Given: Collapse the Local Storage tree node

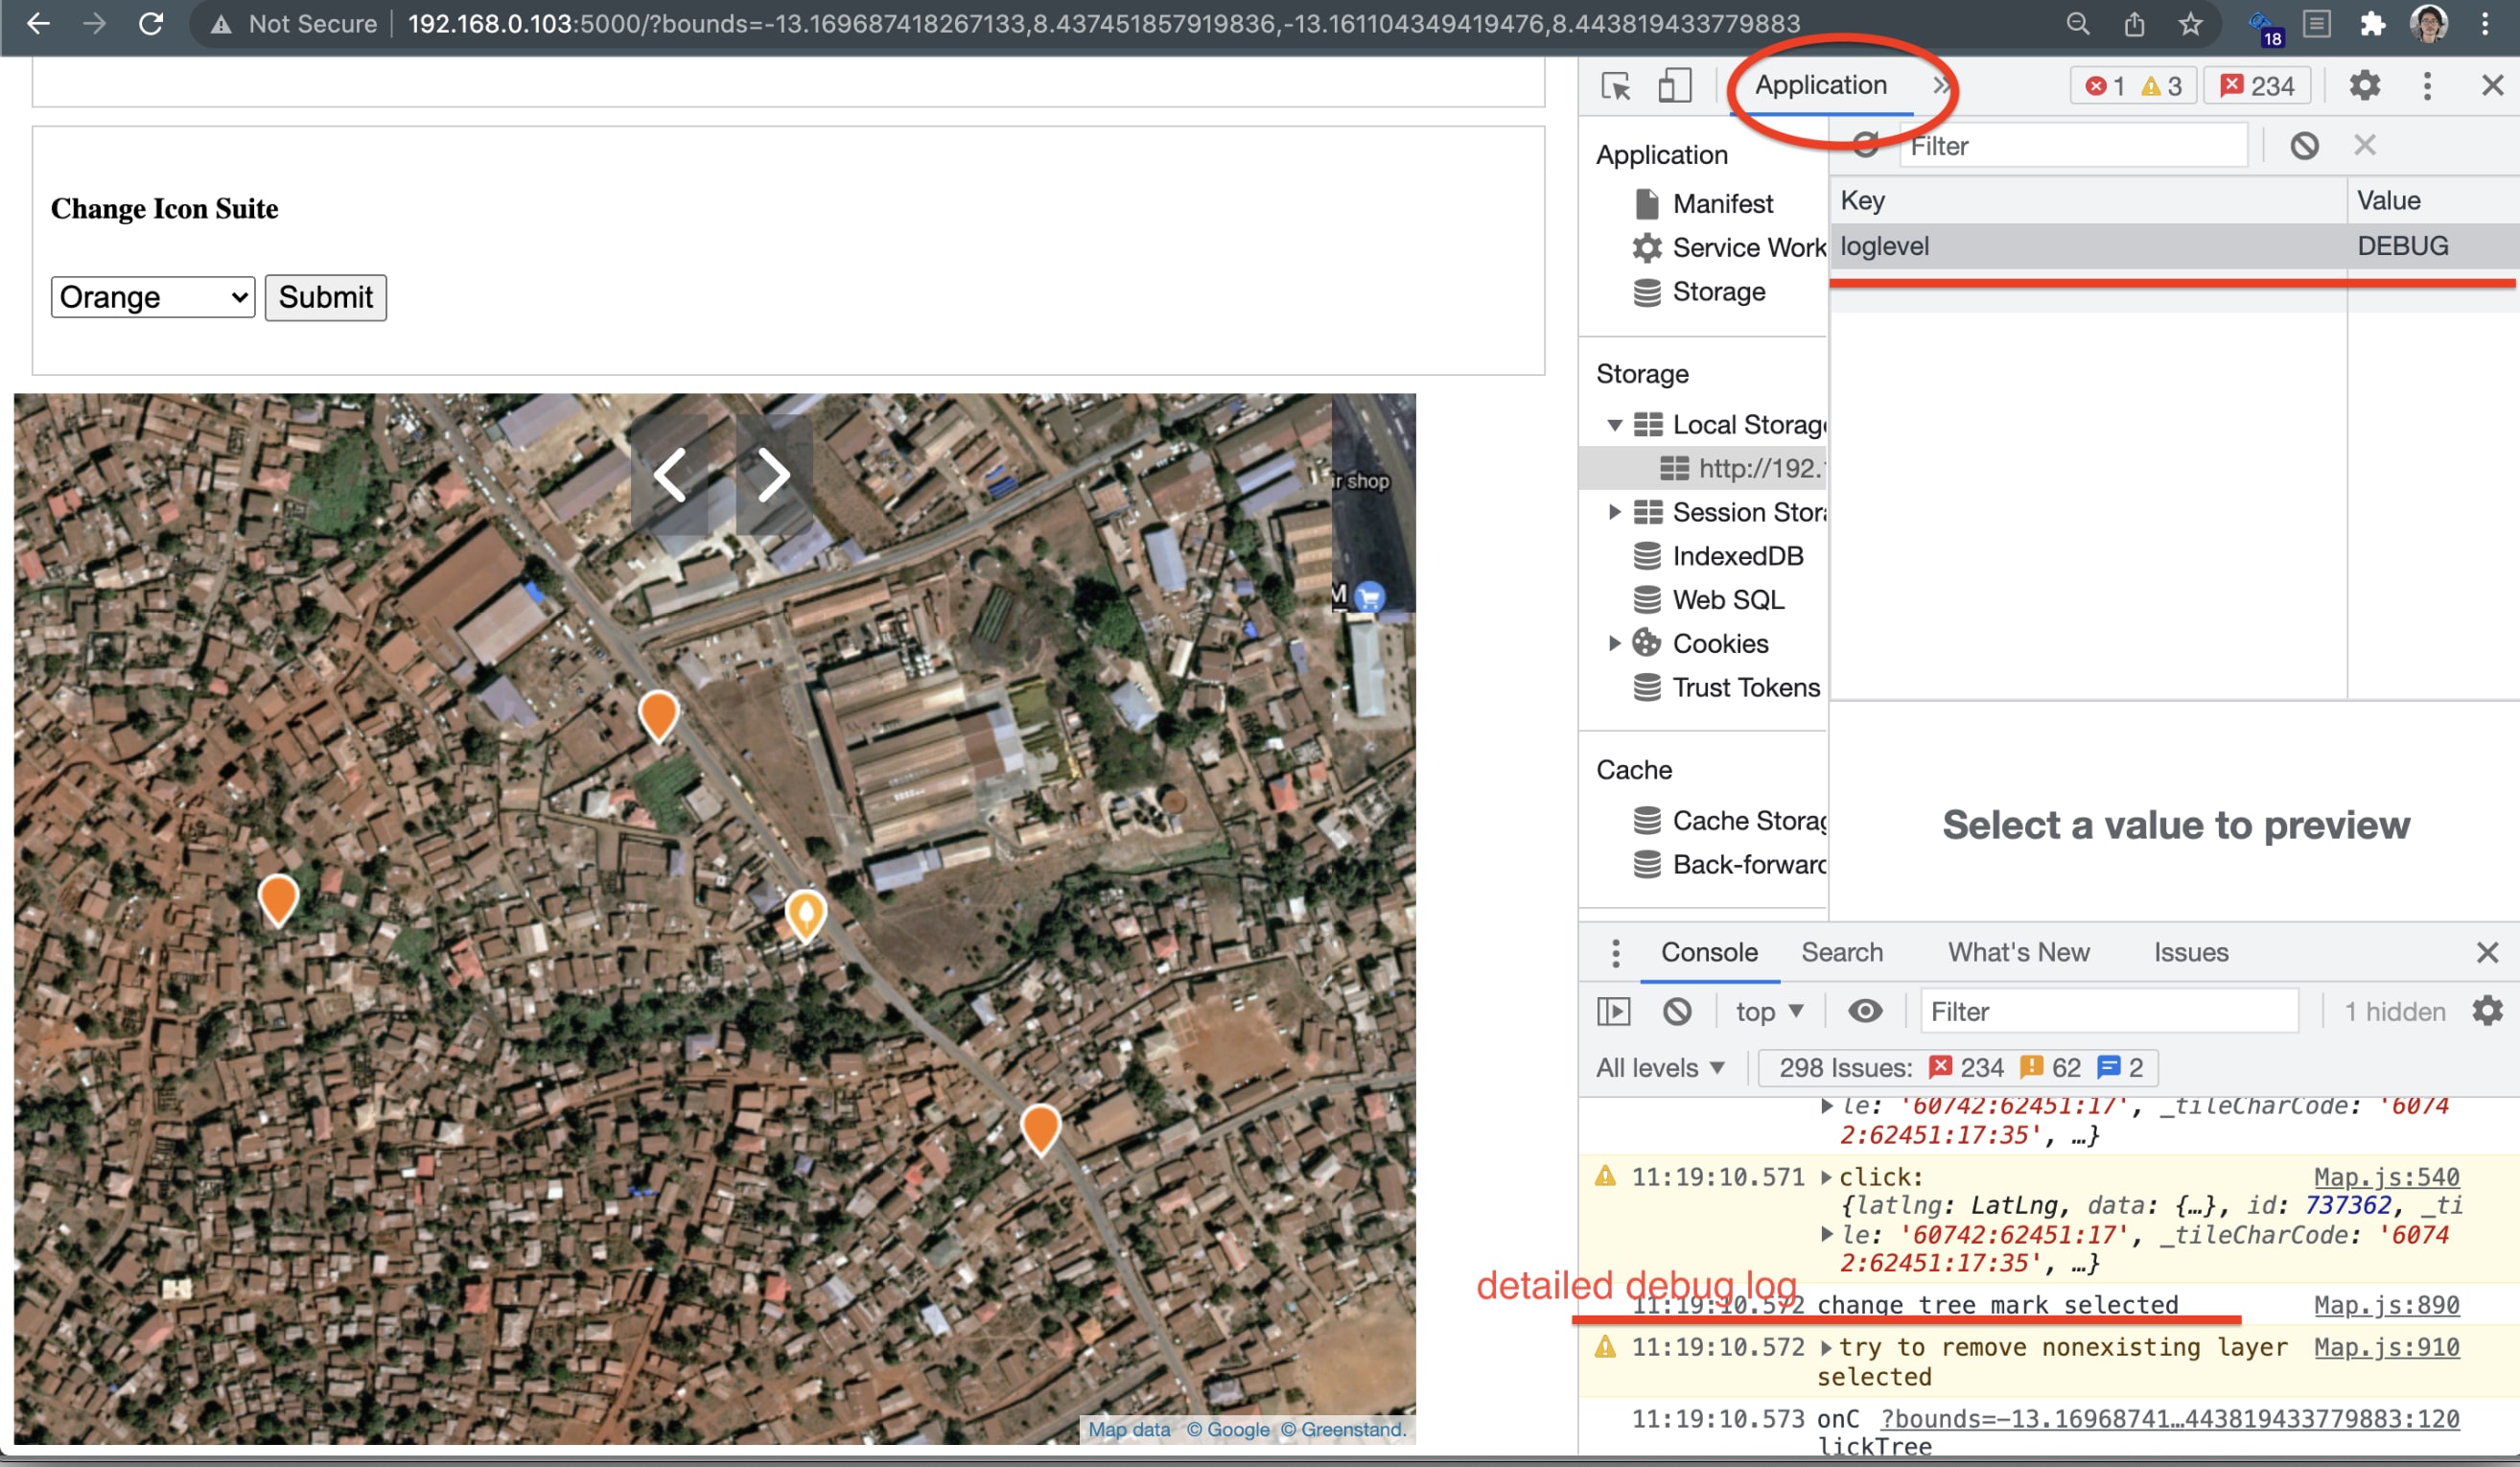Looking at the screenshot, I should (1614, 425).
